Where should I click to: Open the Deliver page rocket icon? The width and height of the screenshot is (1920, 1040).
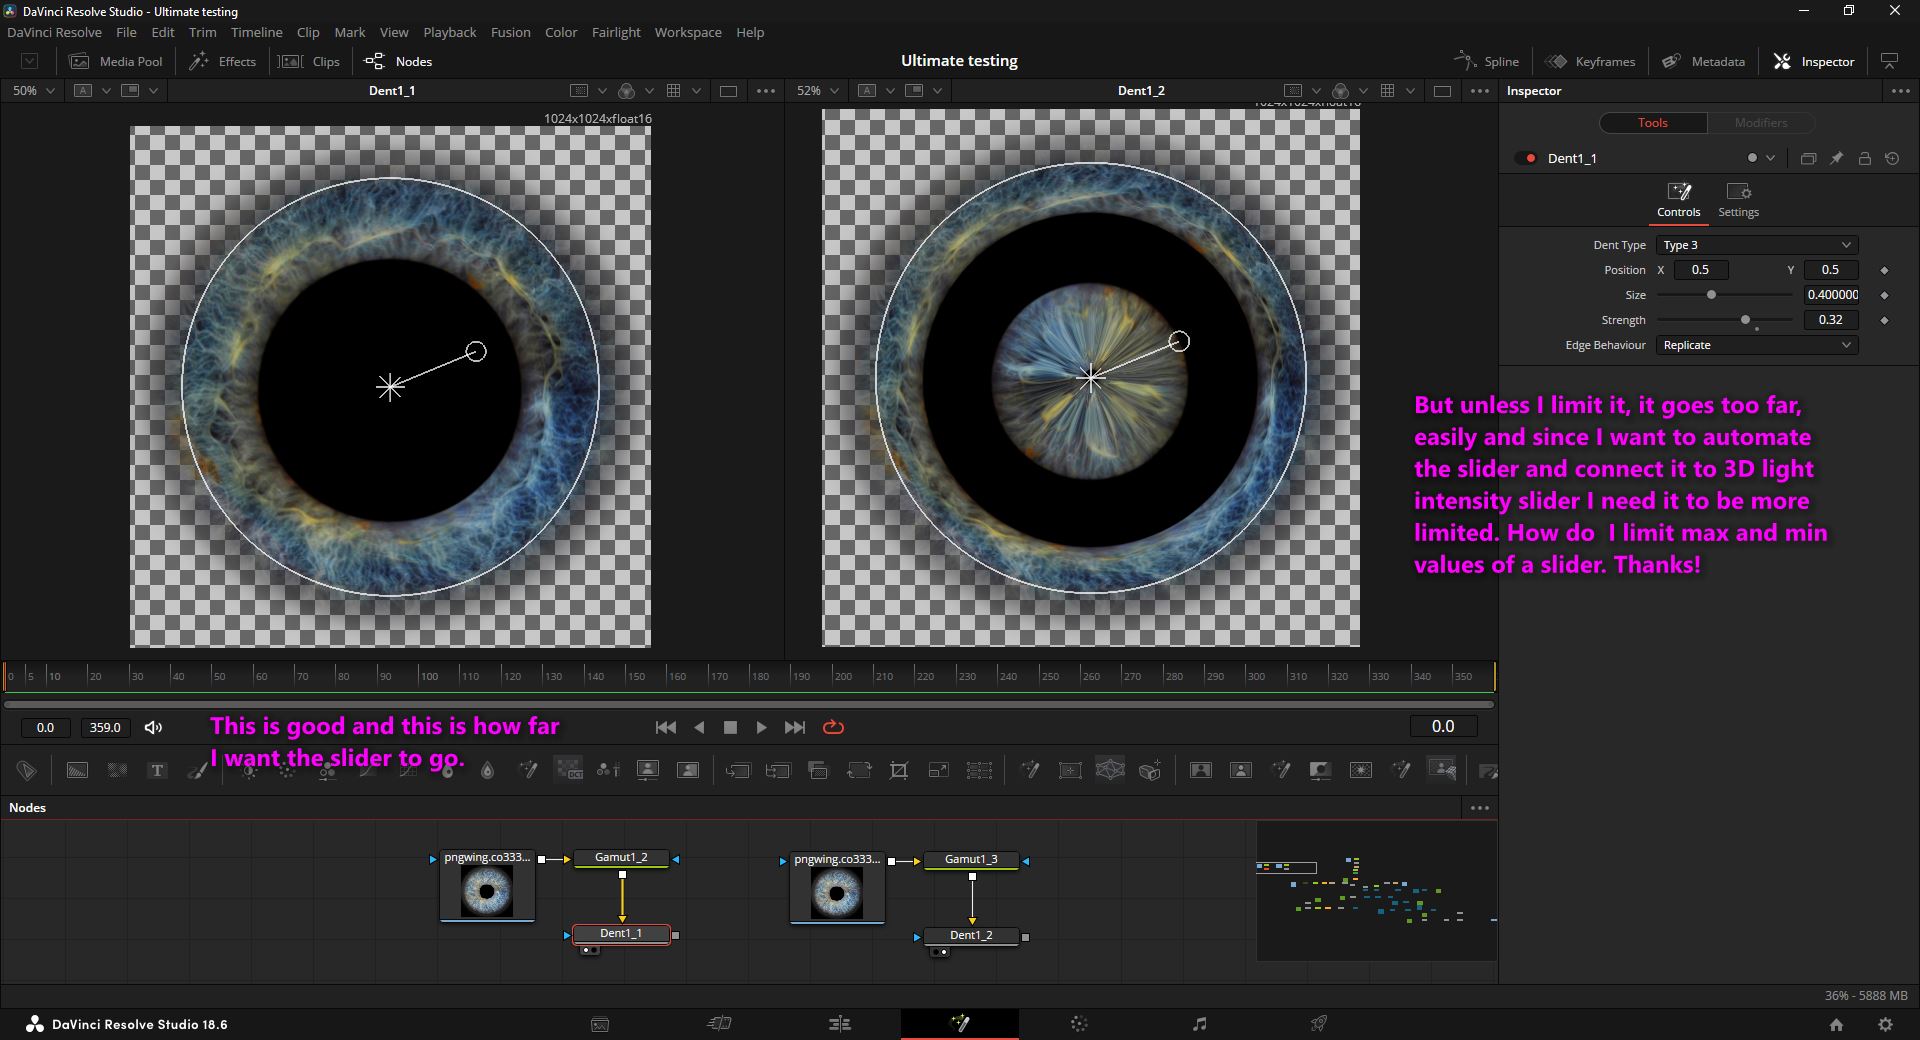pyautogui.click(x=1319, y=1023)
